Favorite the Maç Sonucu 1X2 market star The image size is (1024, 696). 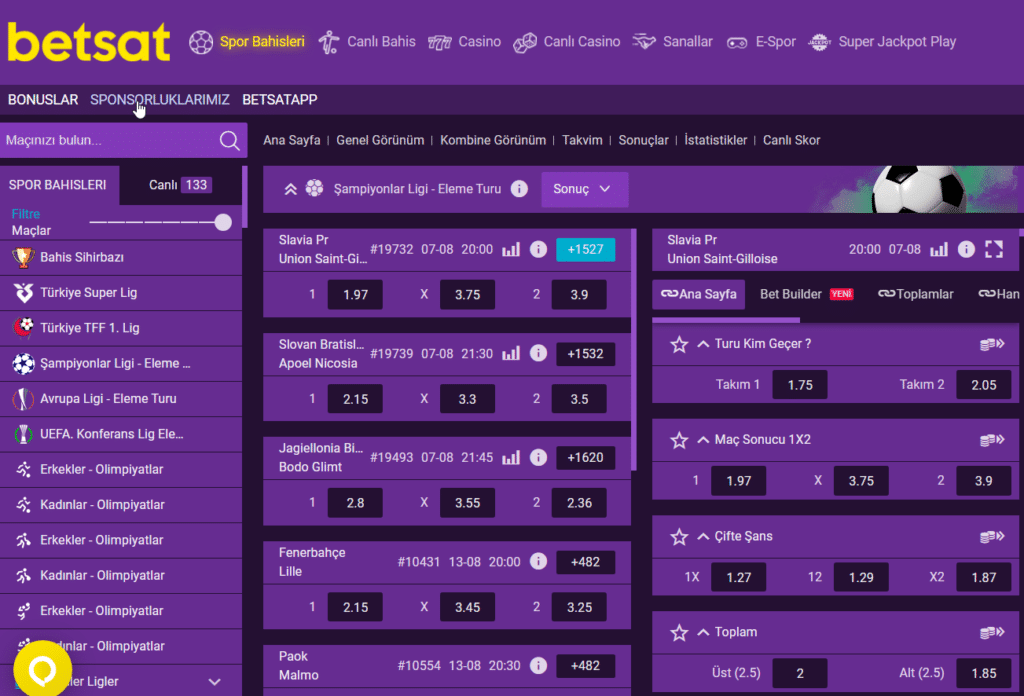click(x=679, y=440)
